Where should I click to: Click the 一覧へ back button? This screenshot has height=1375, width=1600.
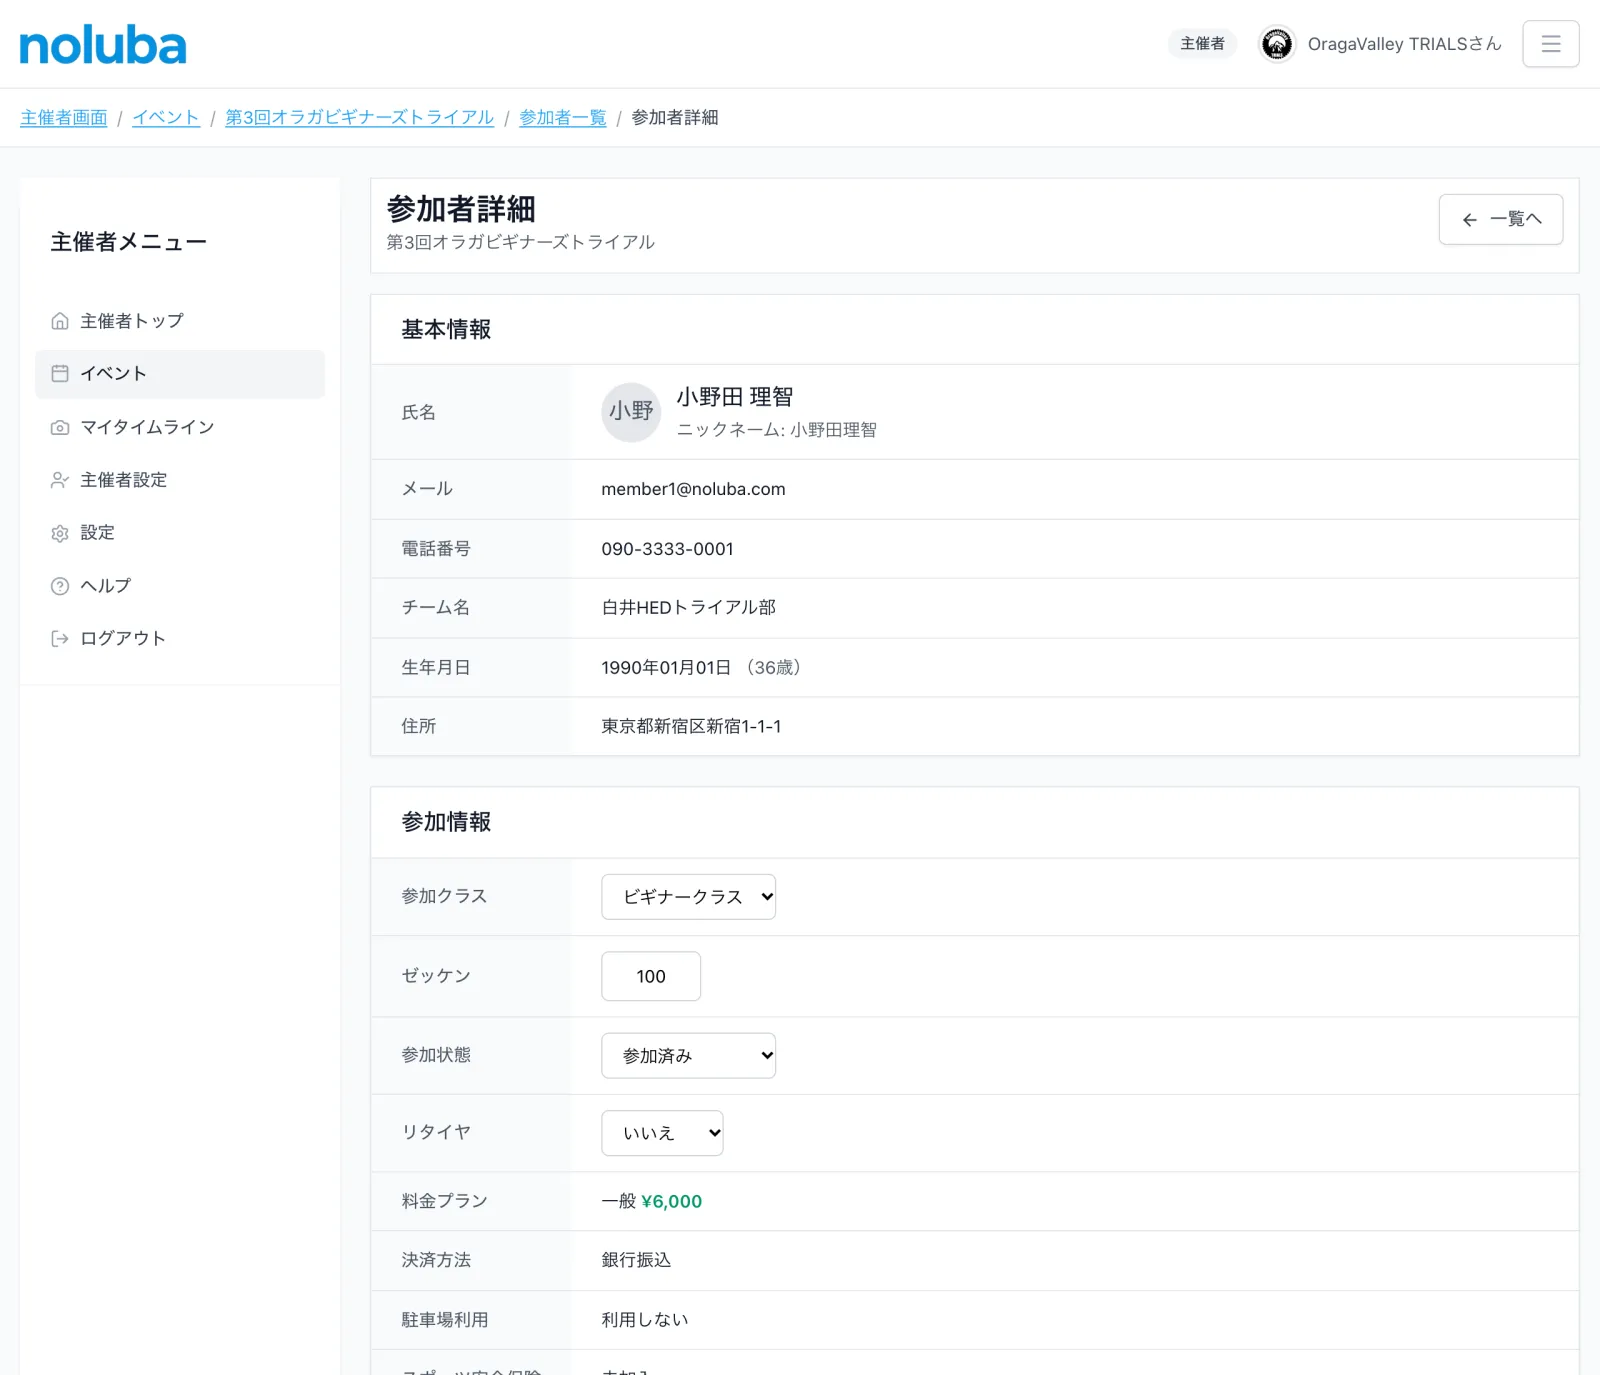[x=1501, y=219]
